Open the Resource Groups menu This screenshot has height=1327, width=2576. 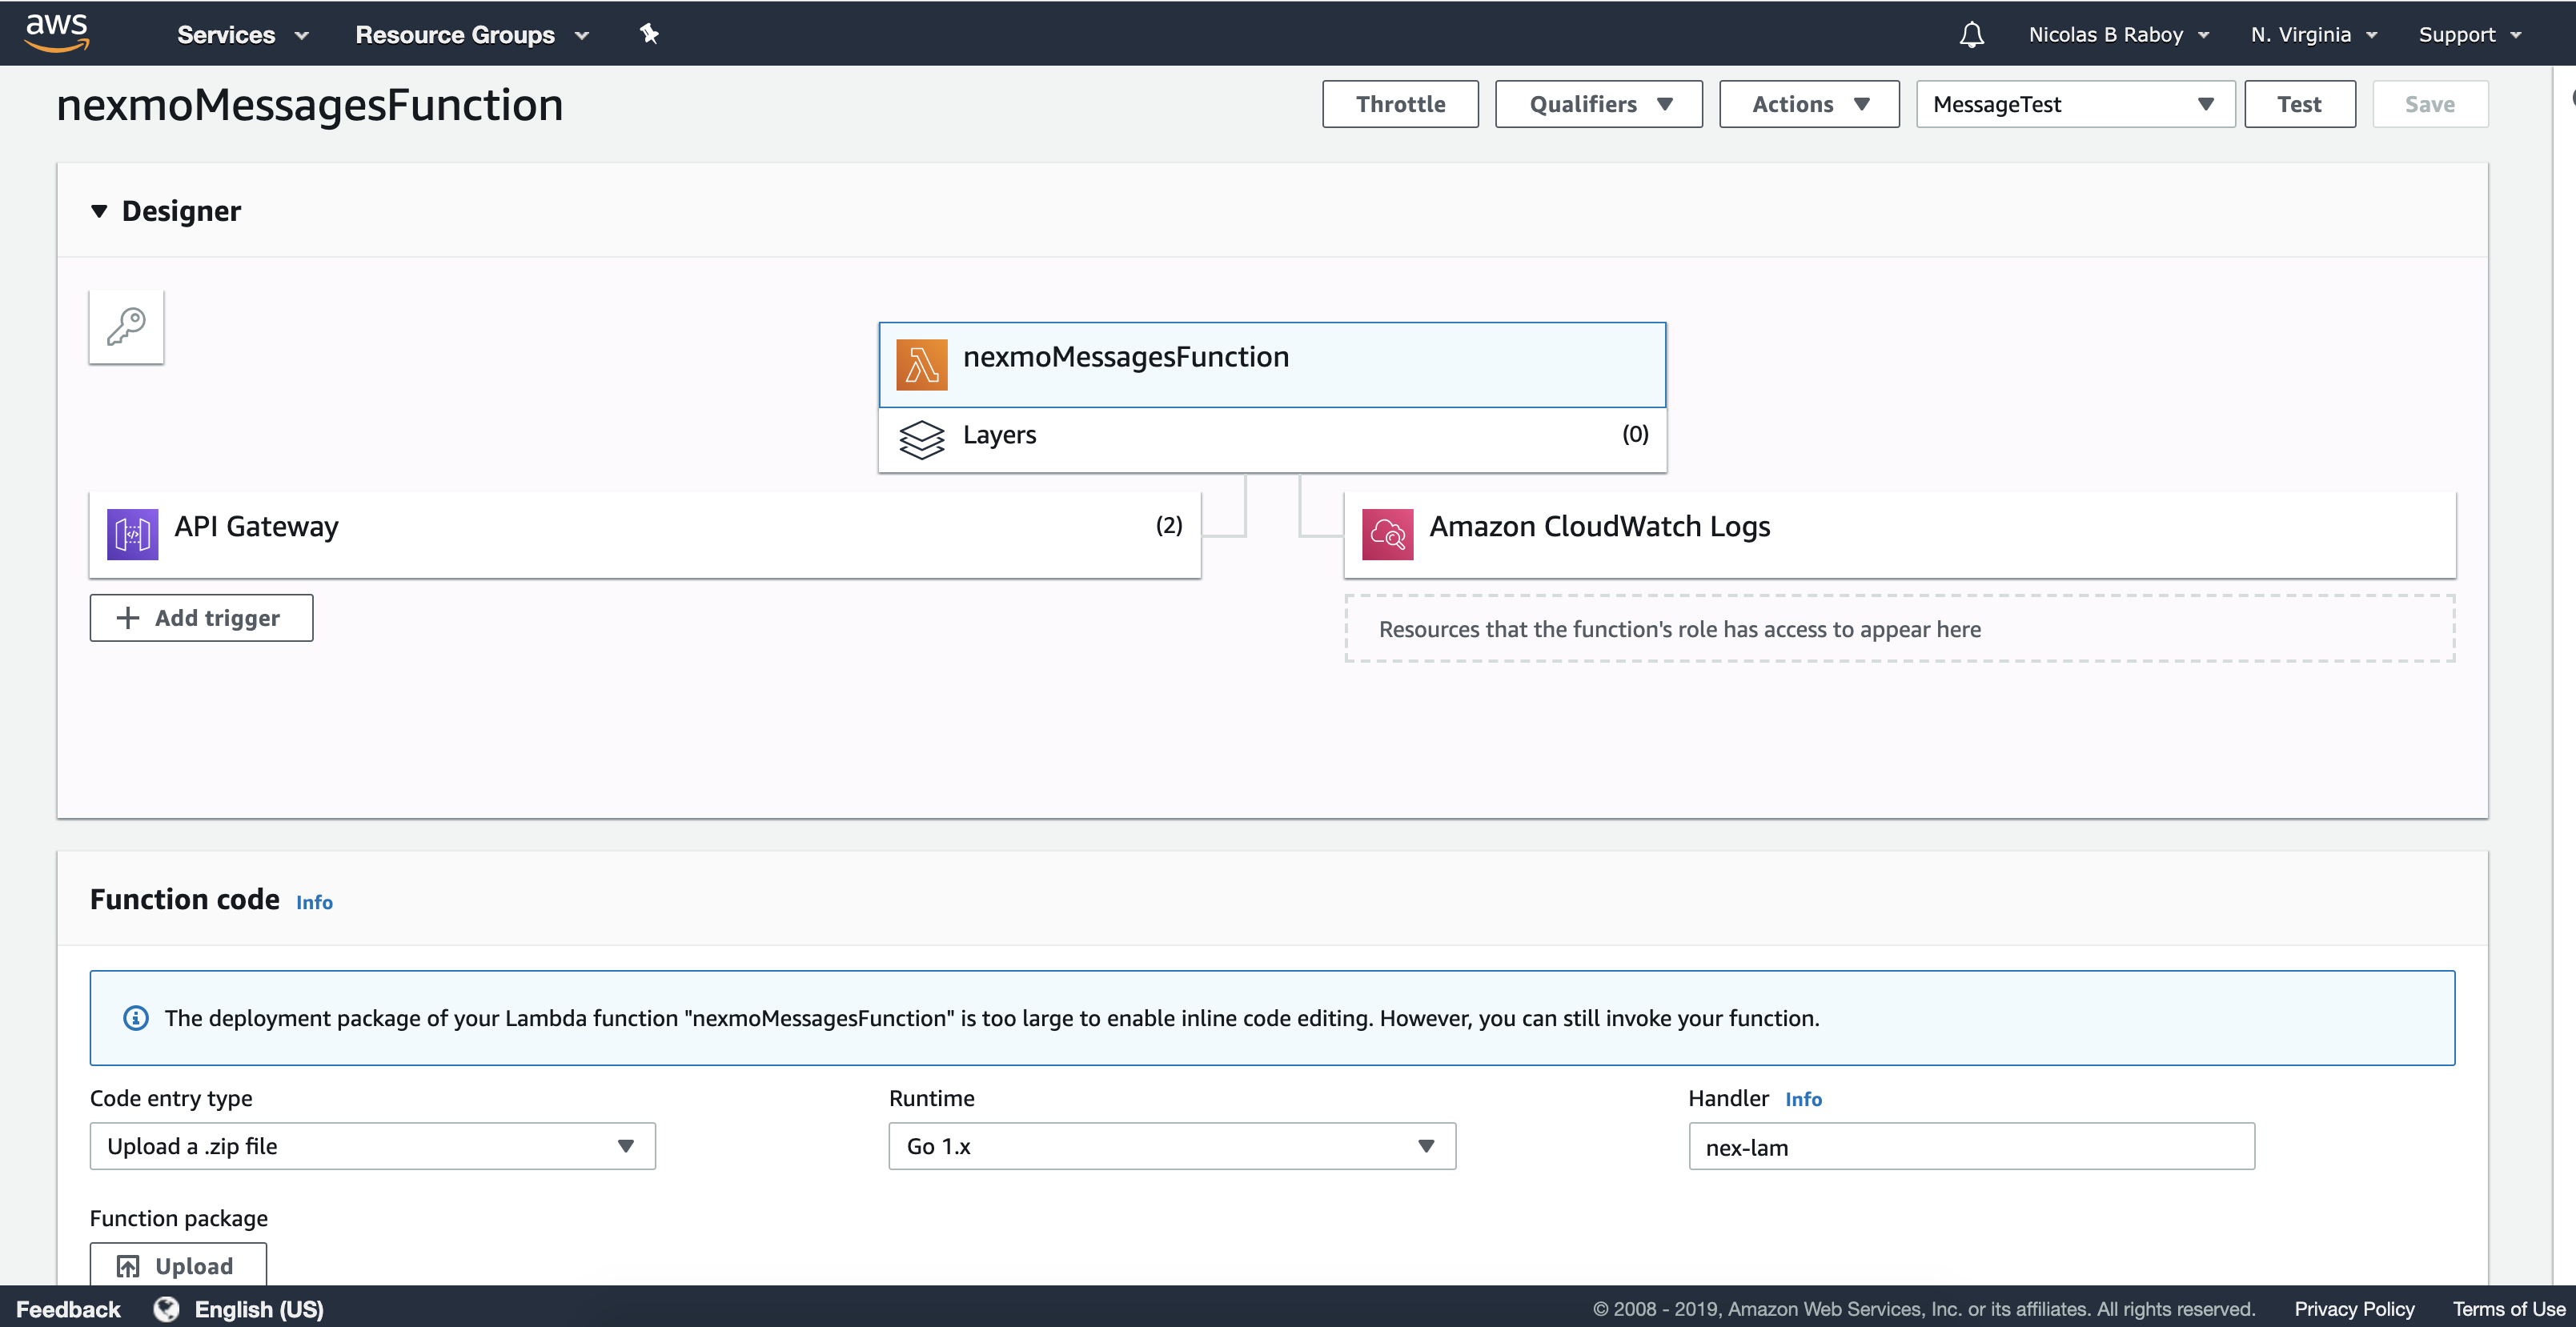pos(472,35)
